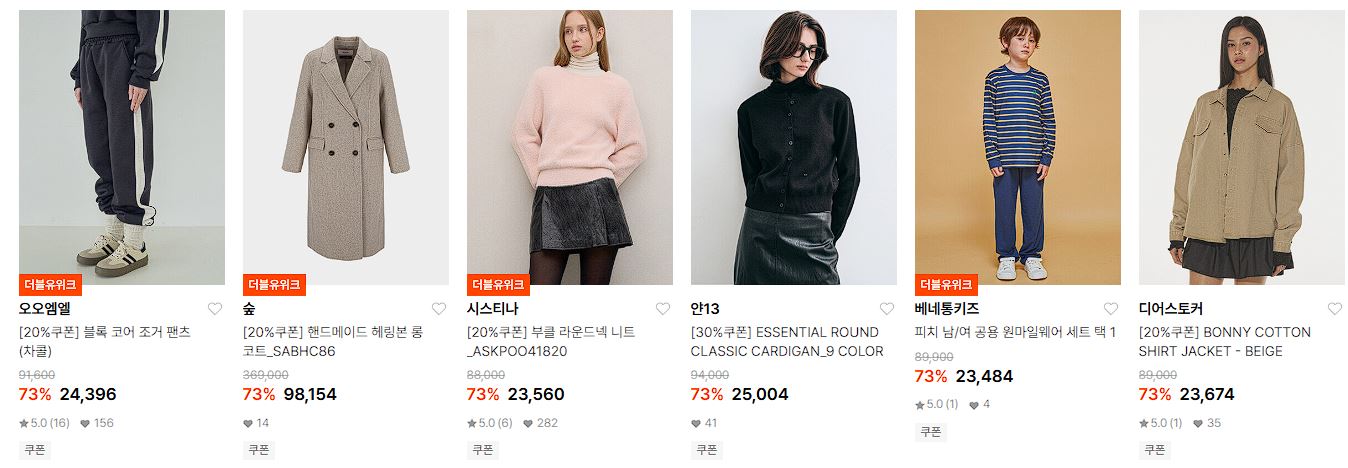Click the 더블유위크 badge on the jogger pants

(49, 284)
